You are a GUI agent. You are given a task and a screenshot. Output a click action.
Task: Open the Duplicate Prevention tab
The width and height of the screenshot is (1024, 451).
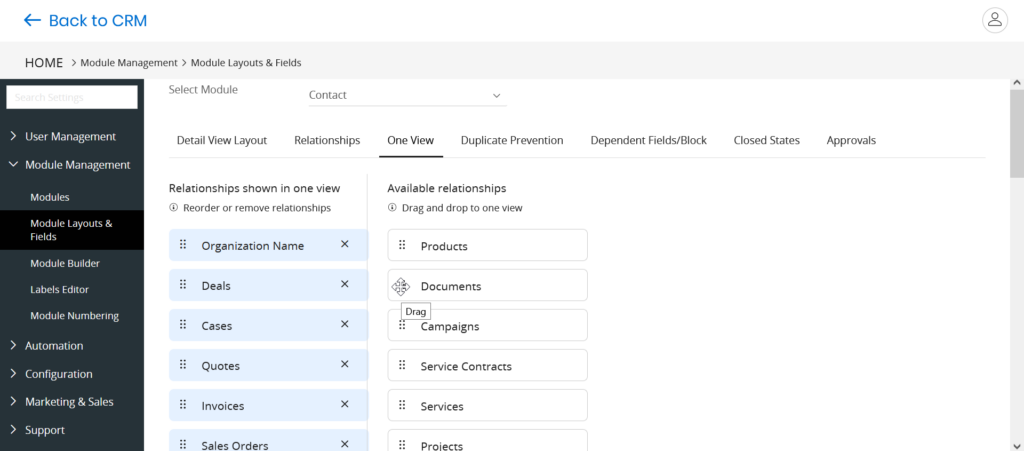point(512,140)
